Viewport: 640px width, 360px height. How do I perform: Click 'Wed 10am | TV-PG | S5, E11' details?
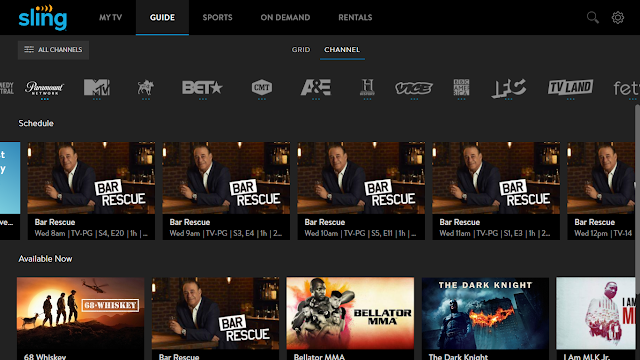pos(360,233)
